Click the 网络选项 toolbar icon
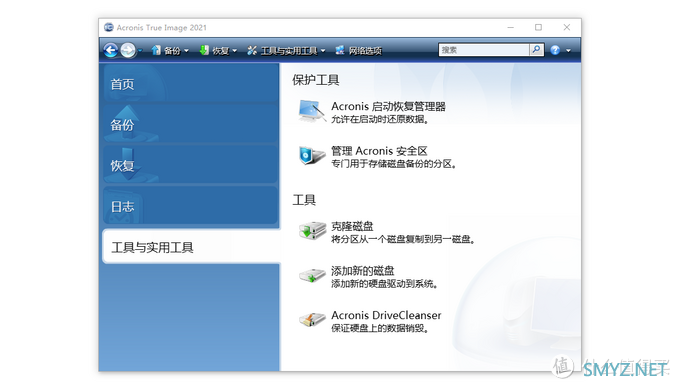680x389 pixels. click(x=340, y=50)
